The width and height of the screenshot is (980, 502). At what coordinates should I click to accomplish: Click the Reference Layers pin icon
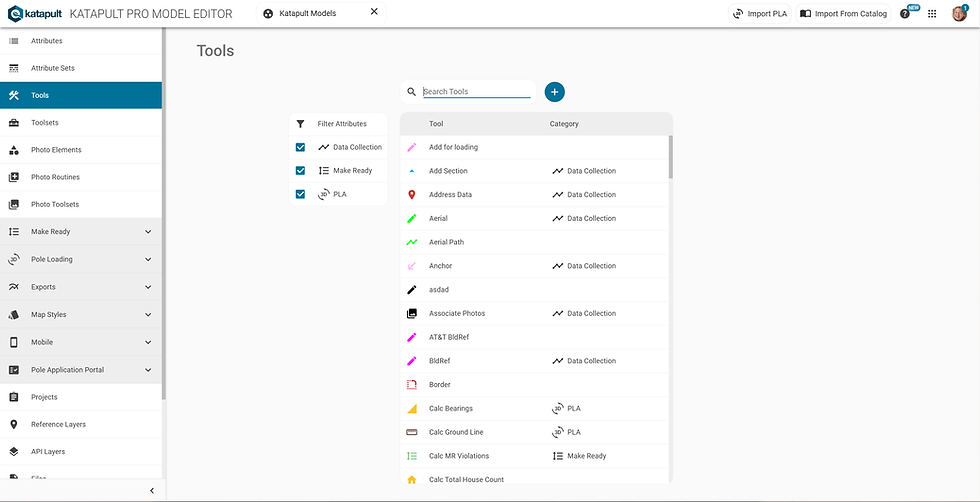[x=14, y=424]
